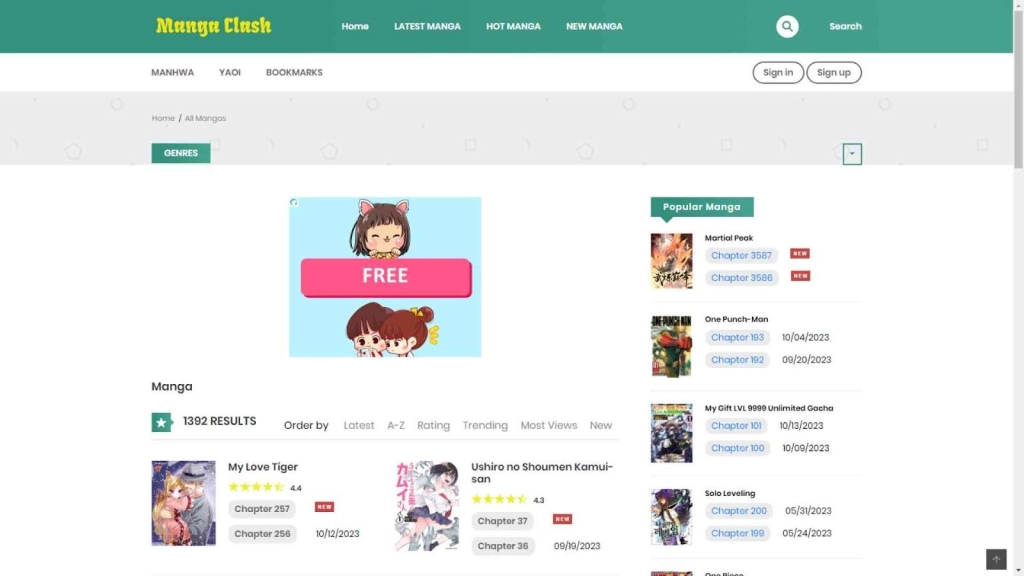
Task: Open Chapter 100 of My Gift LVL 9999
Action: (737, 448)
